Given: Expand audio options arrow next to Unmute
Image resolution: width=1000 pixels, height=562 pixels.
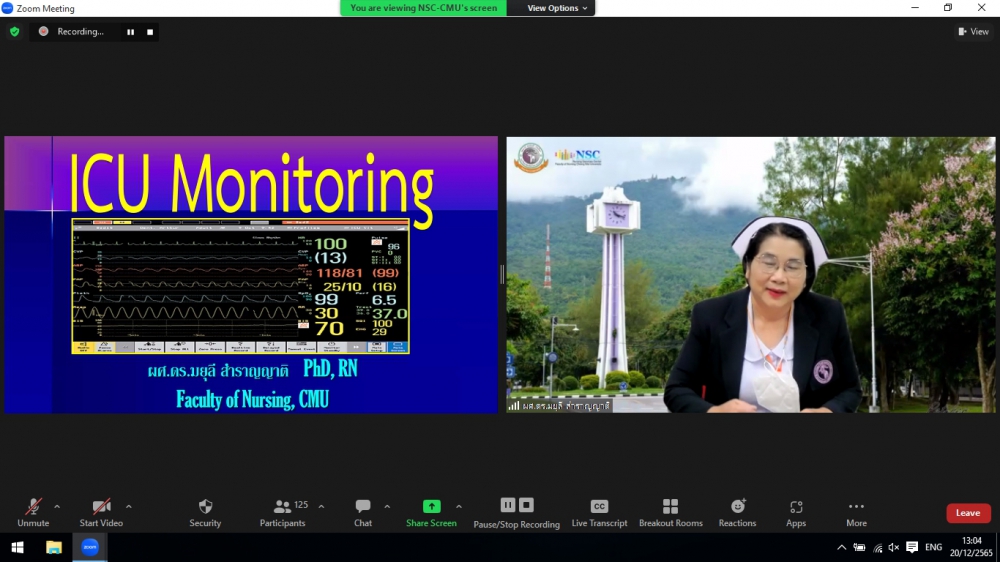Looking at the screenshot, I should click(57, 506).
